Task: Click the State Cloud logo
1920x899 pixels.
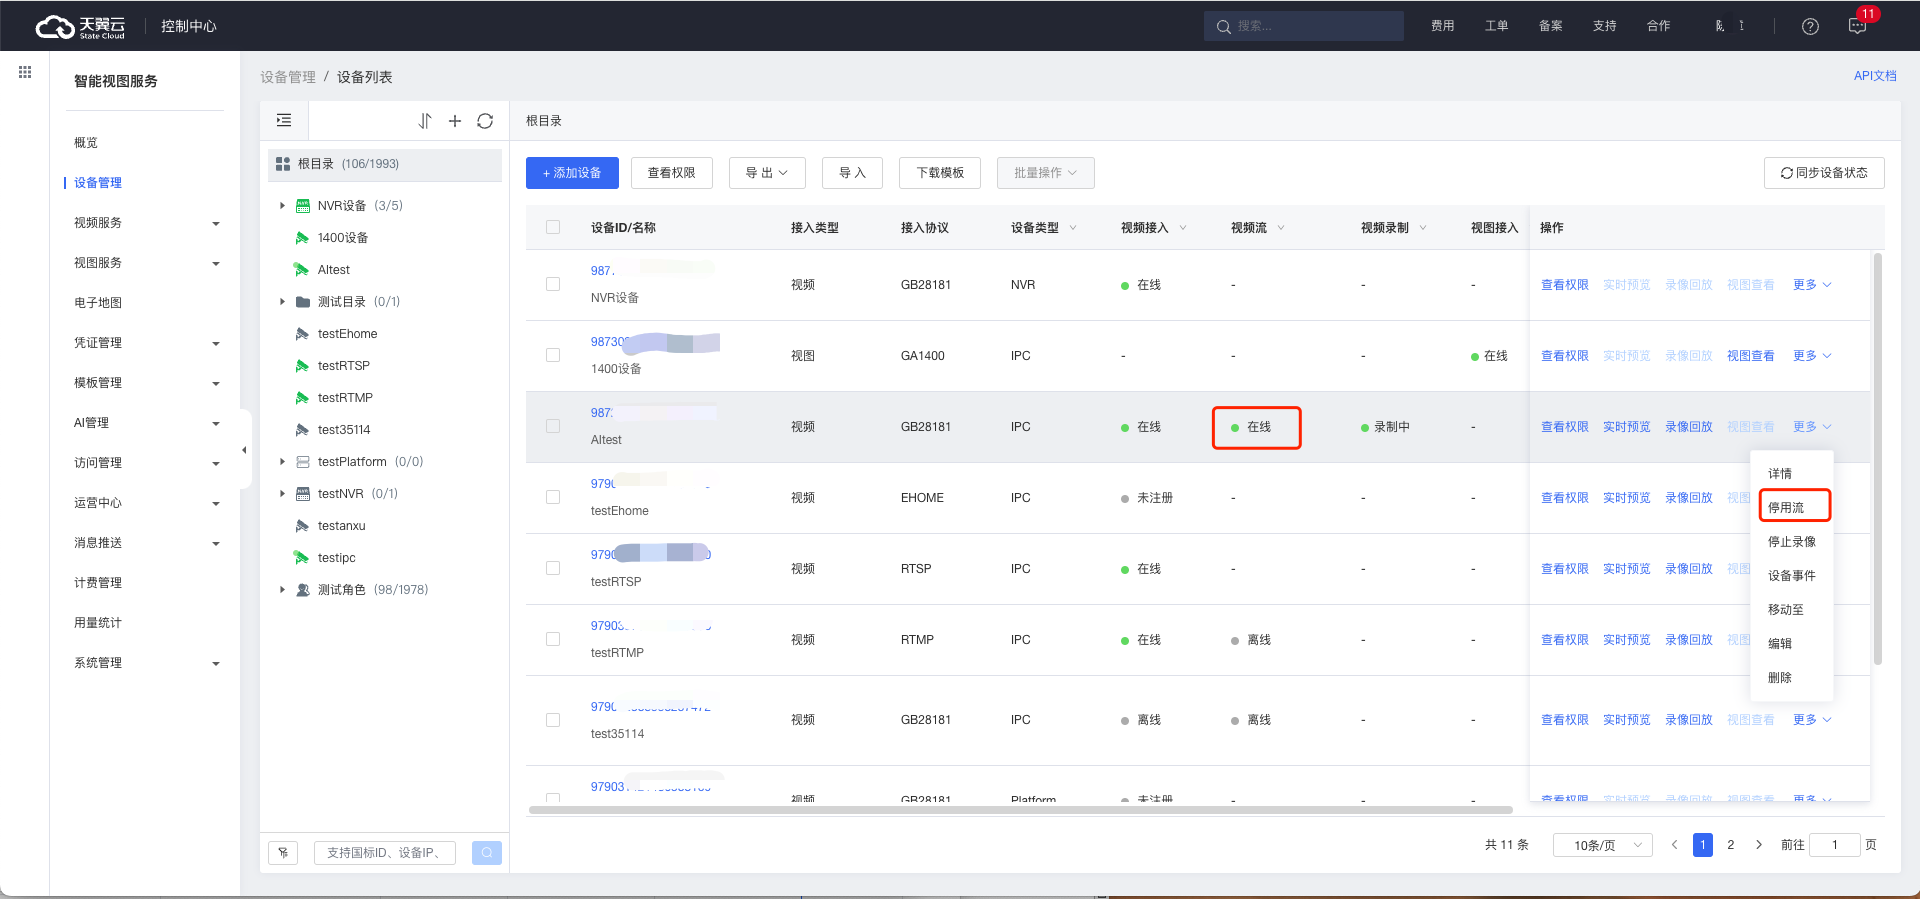Action: coord(80,26)
